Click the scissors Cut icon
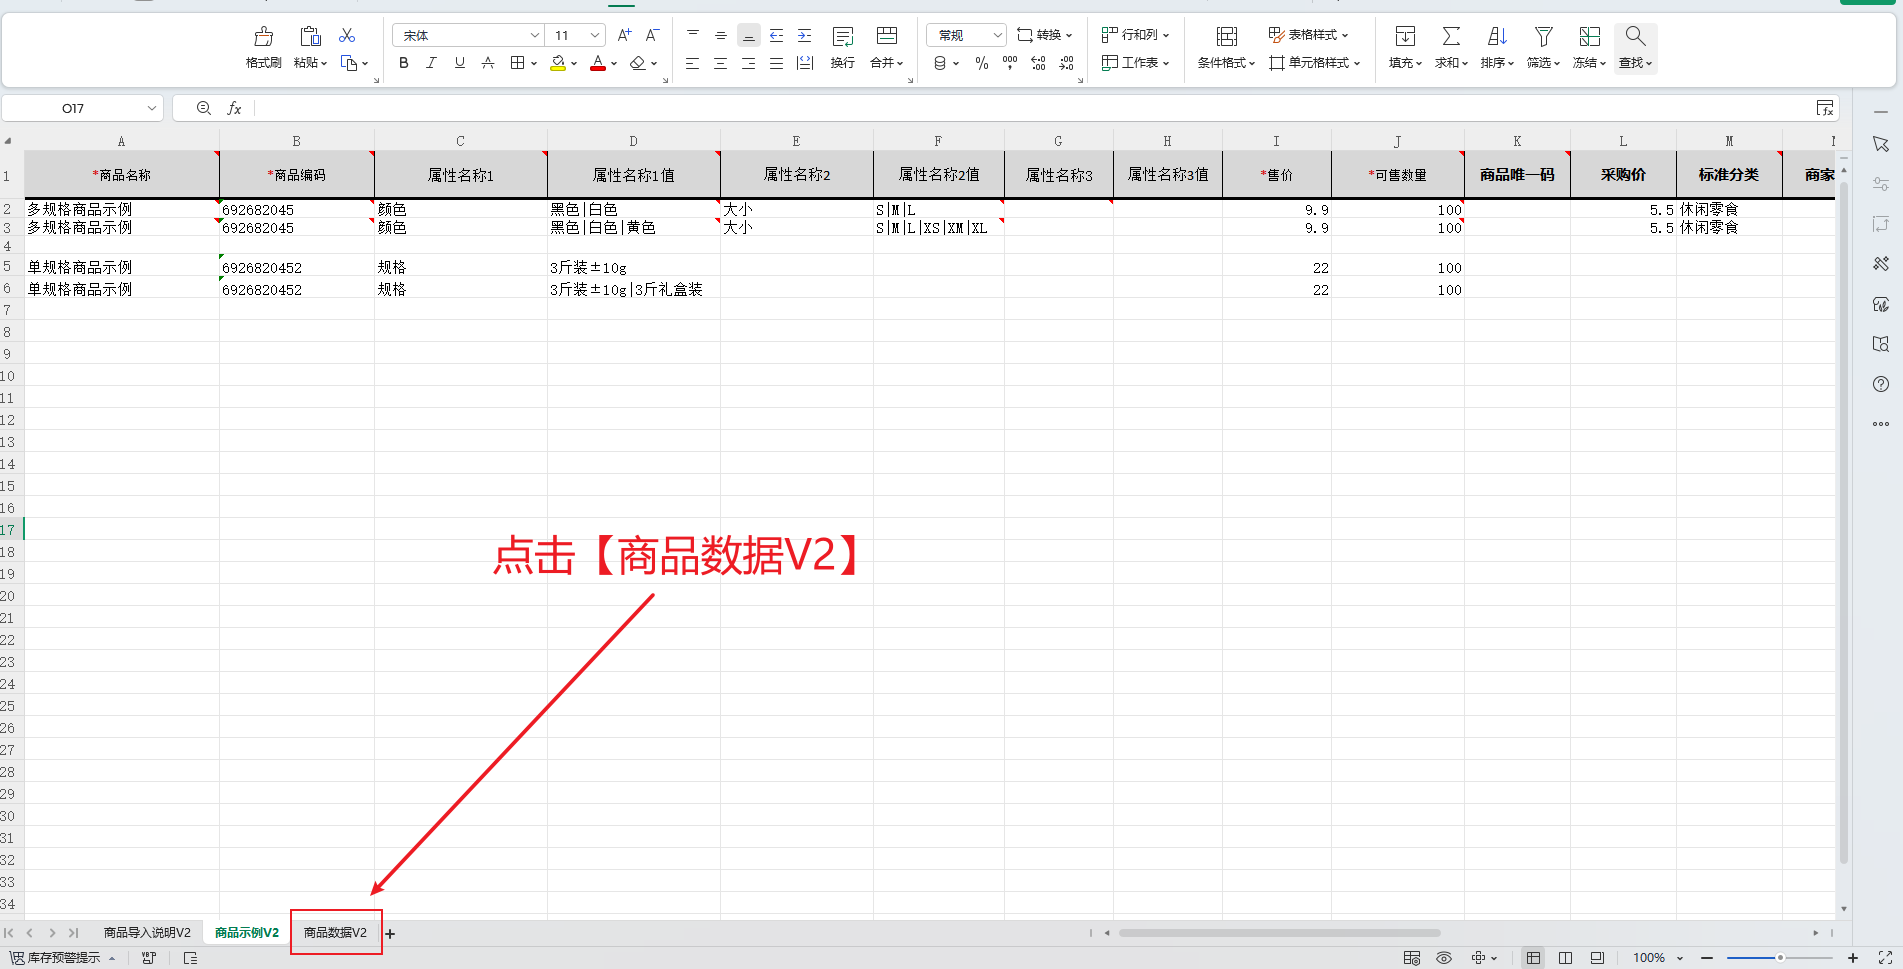The image size is (1903, 969). click(347, 36)
